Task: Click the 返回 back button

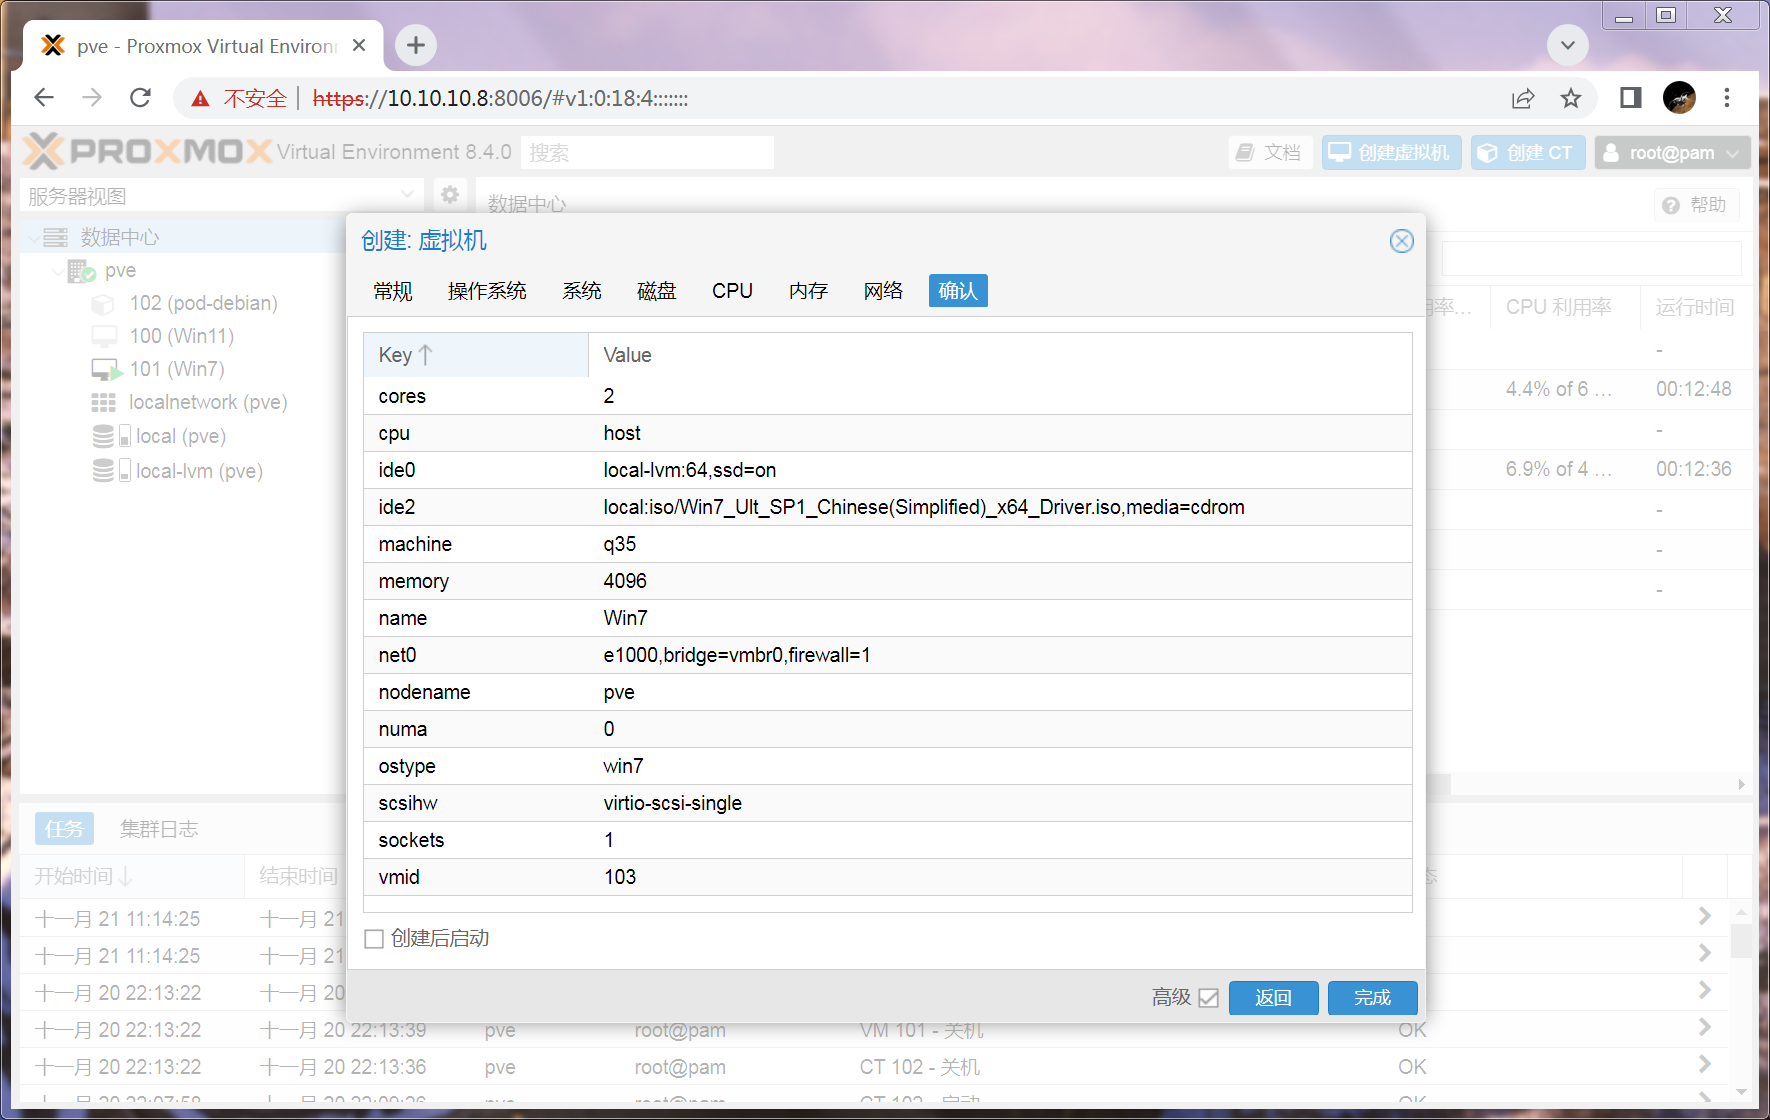Action: (1273, 998)
